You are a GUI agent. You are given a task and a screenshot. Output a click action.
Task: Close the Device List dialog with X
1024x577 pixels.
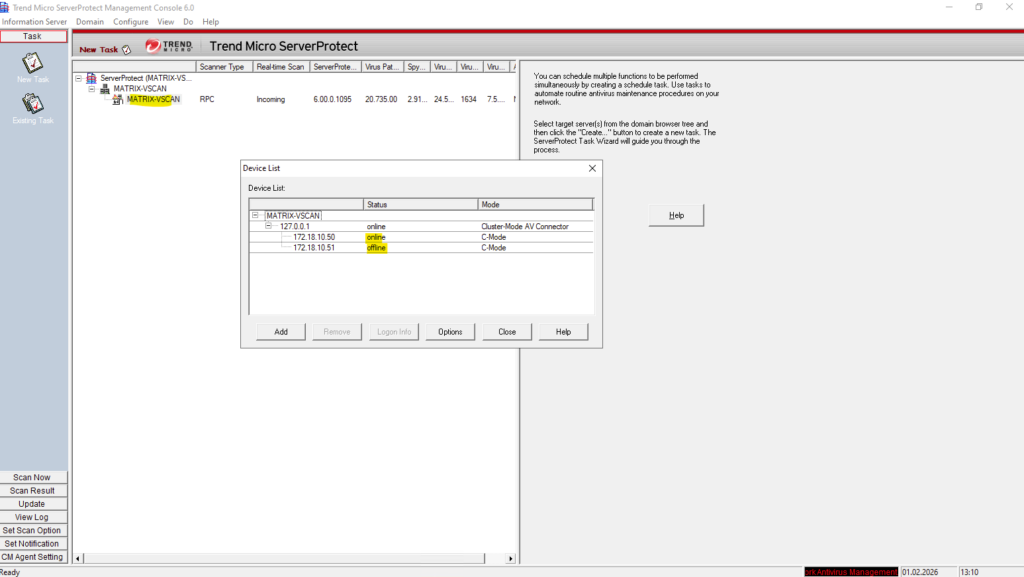coord(592,168)
